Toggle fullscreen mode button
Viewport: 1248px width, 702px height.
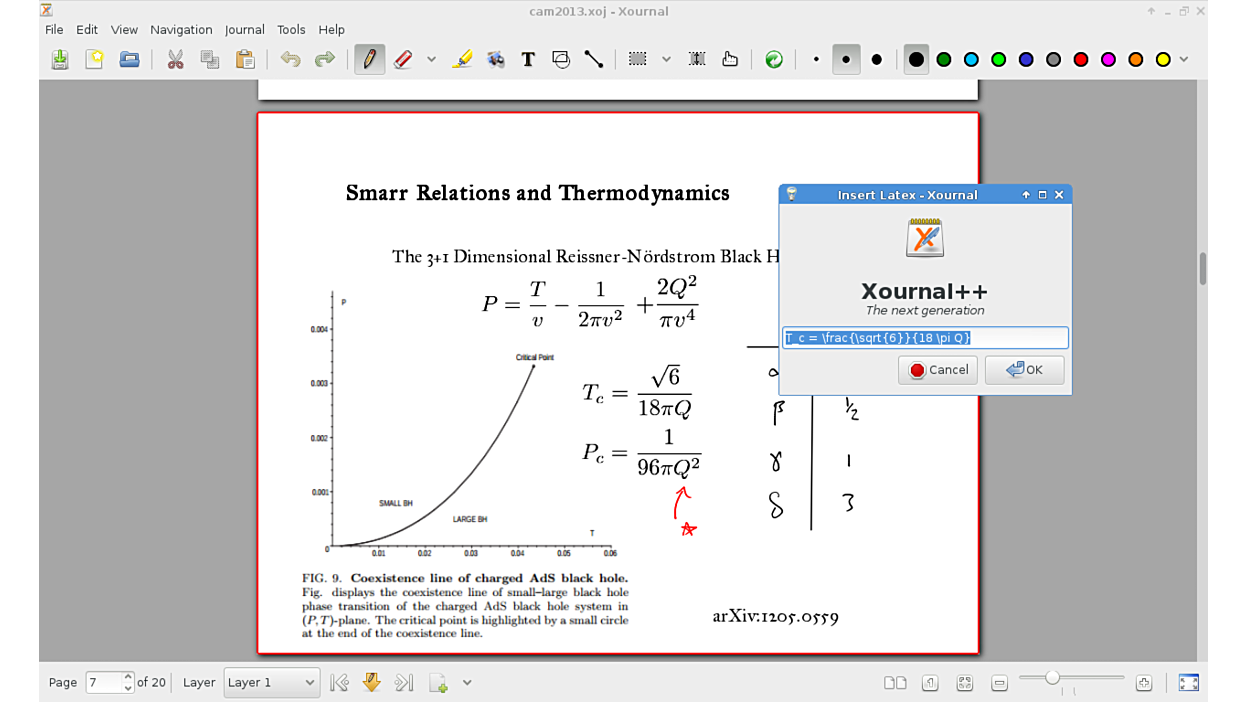coord(1188,683)
